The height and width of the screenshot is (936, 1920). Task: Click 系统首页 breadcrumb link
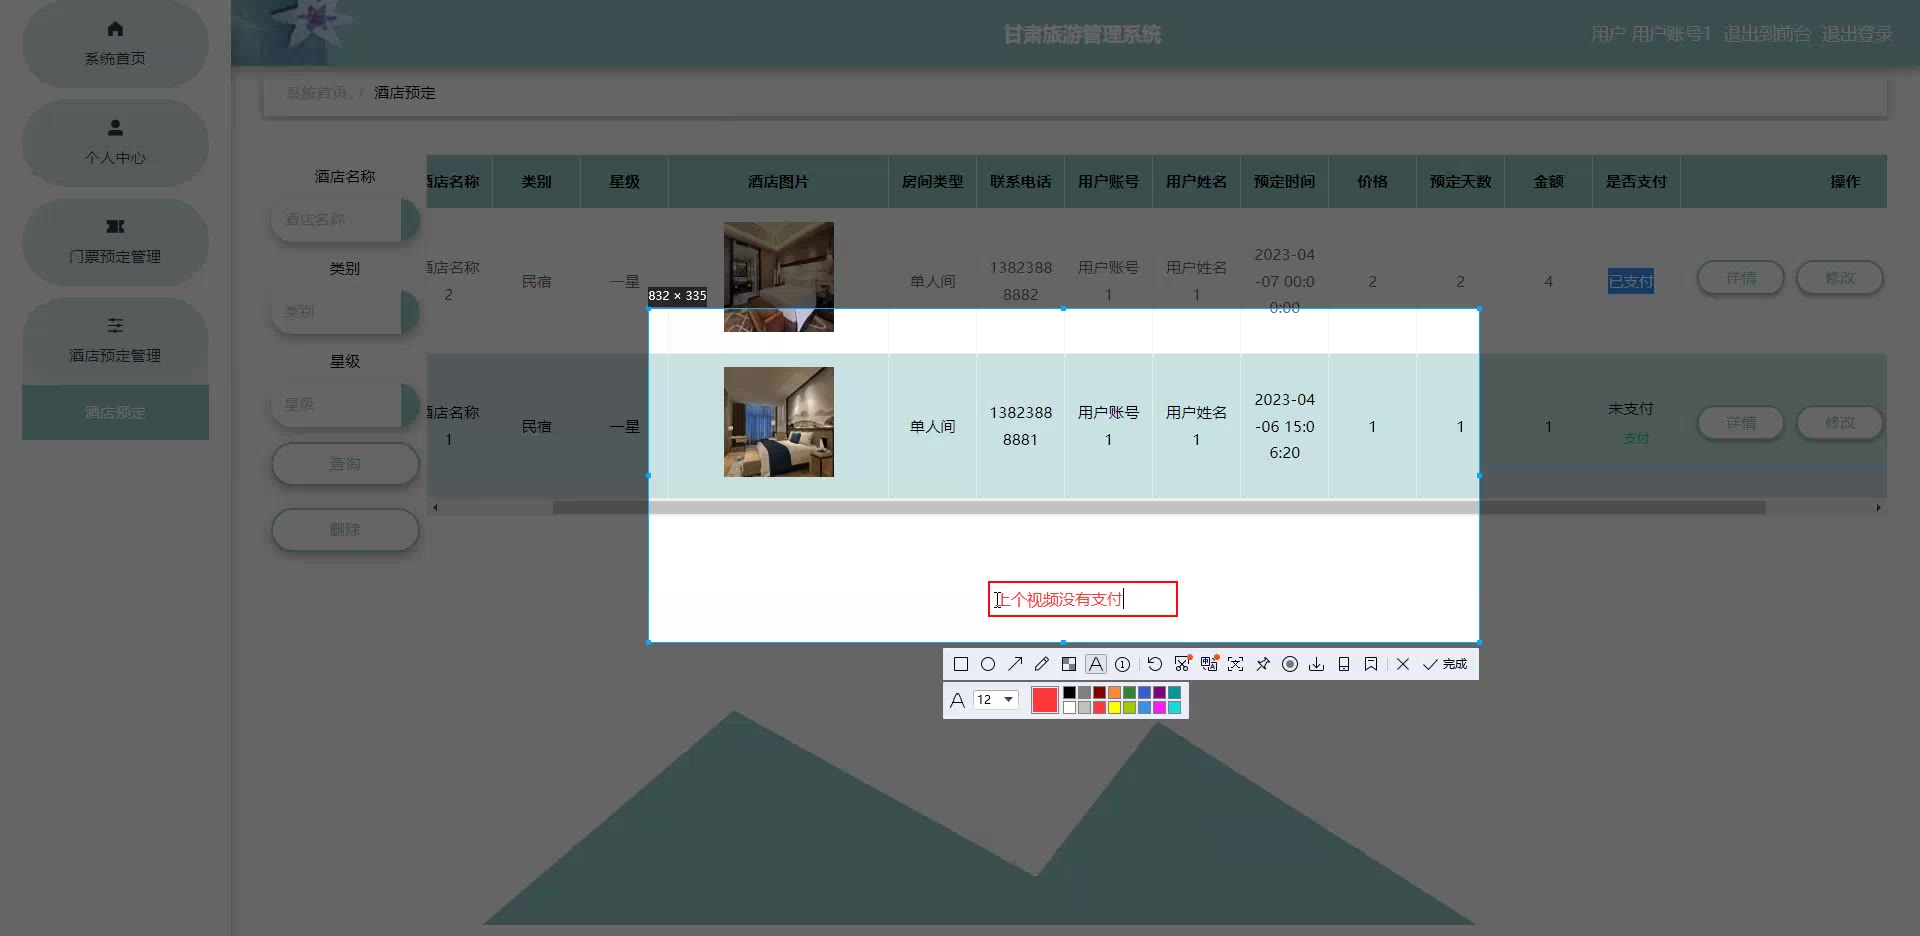tap(316, 93)
